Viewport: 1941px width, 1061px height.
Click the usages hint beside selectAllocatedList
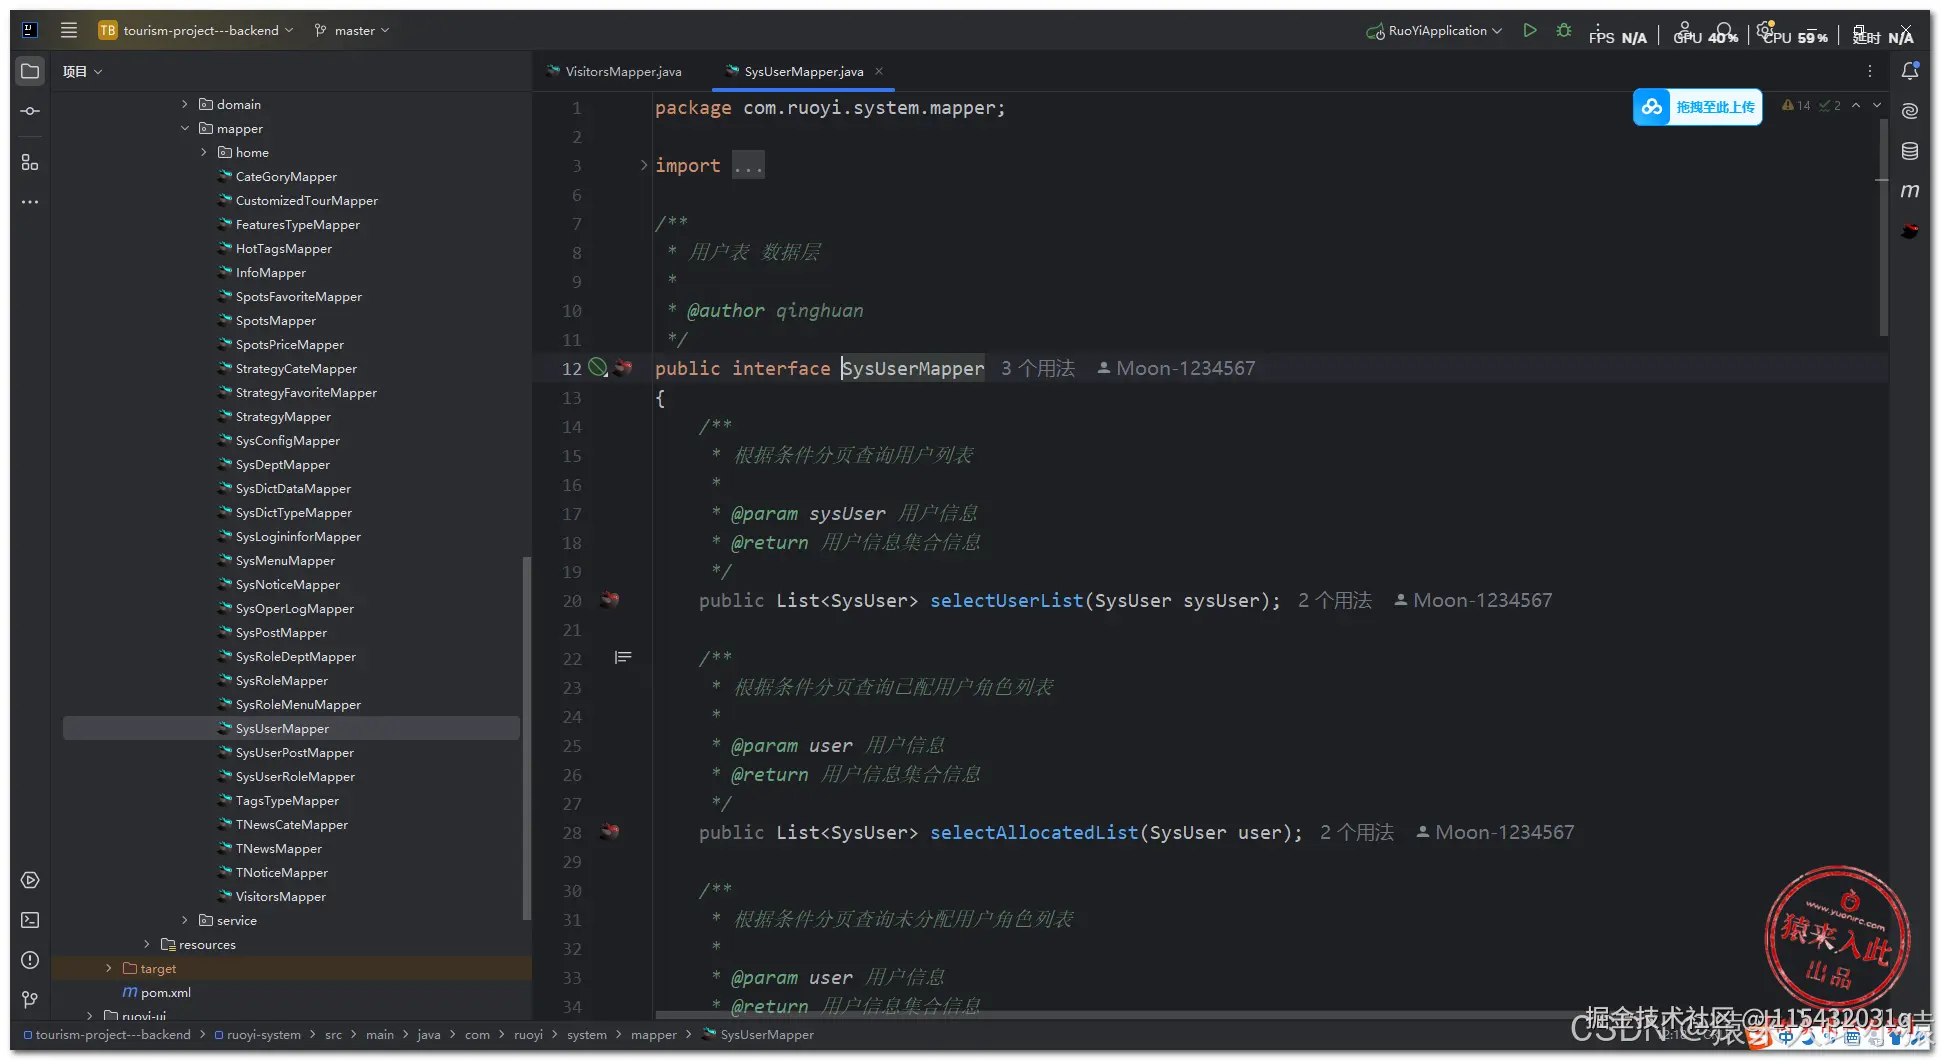[x=1357, y=832]
